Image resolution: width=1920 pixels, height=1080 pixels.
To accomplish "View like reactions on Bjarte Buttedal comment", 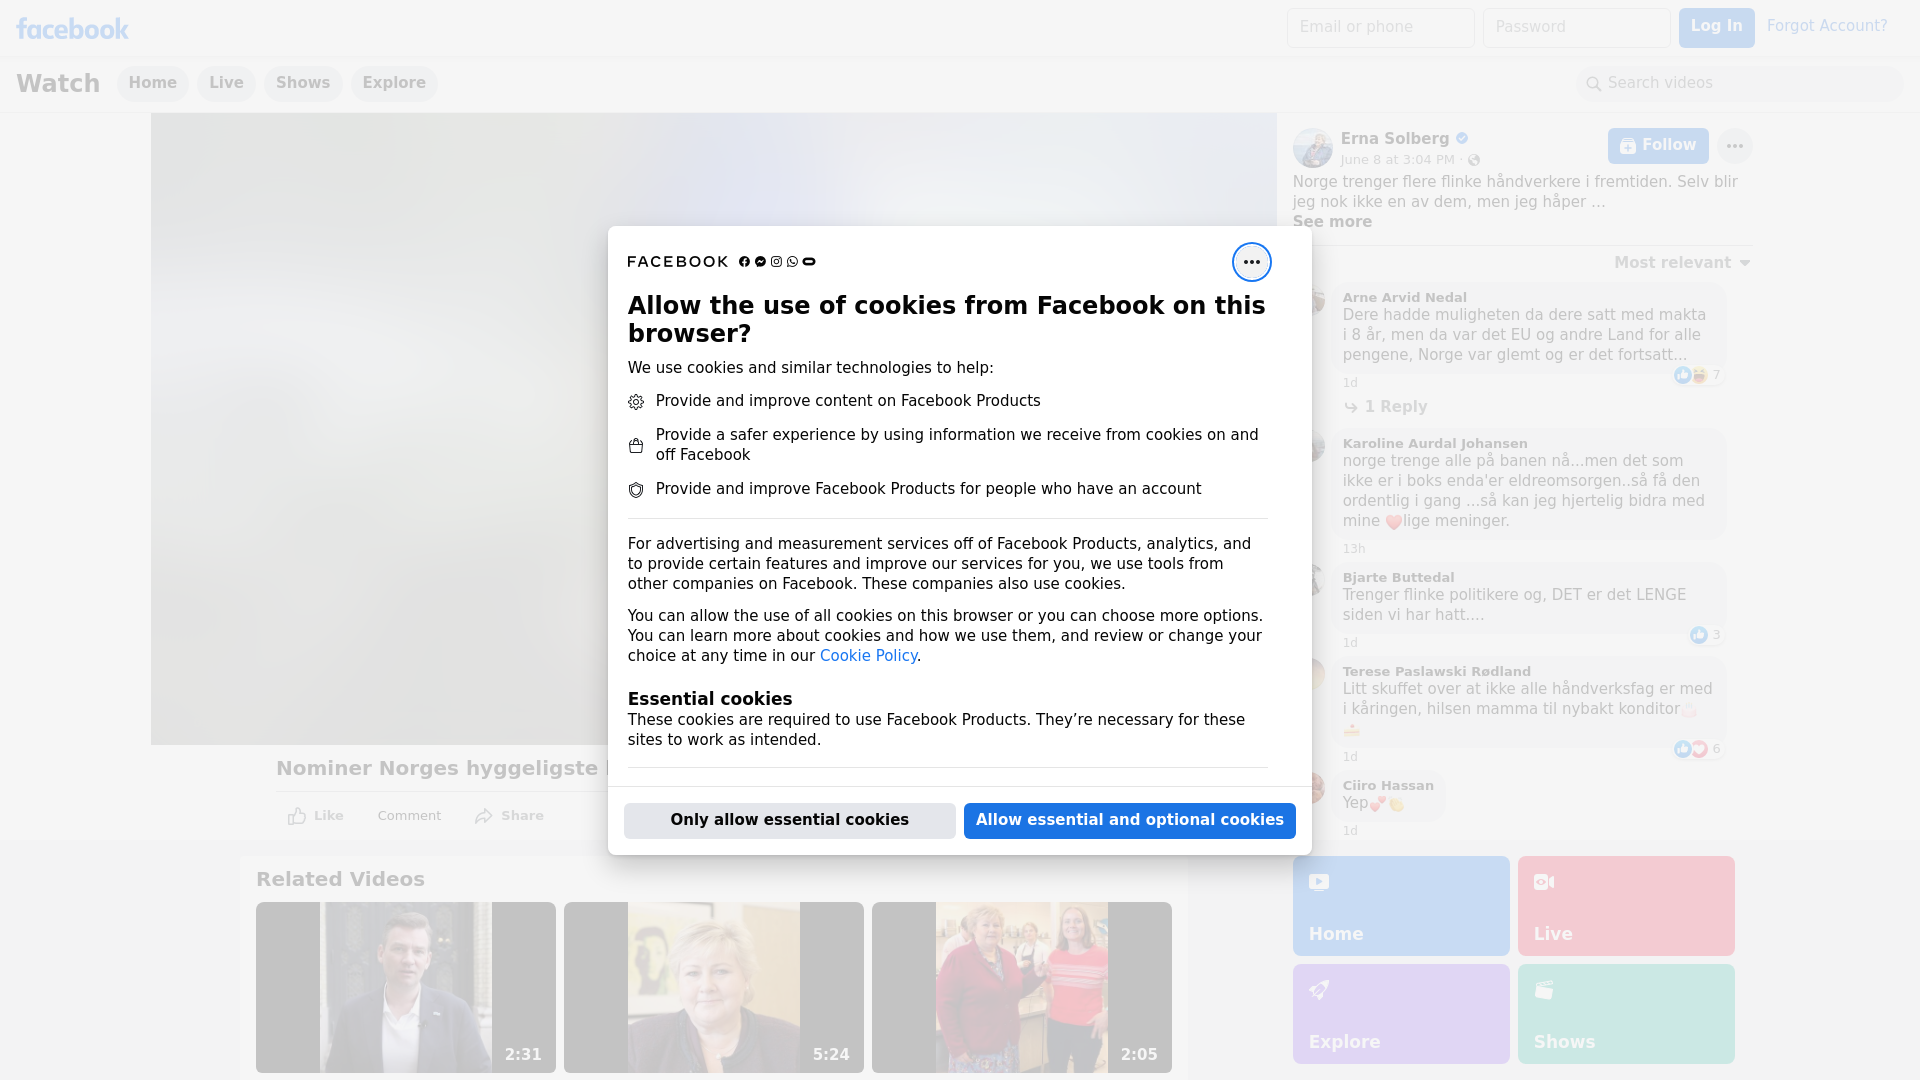I will (1705, 635).
